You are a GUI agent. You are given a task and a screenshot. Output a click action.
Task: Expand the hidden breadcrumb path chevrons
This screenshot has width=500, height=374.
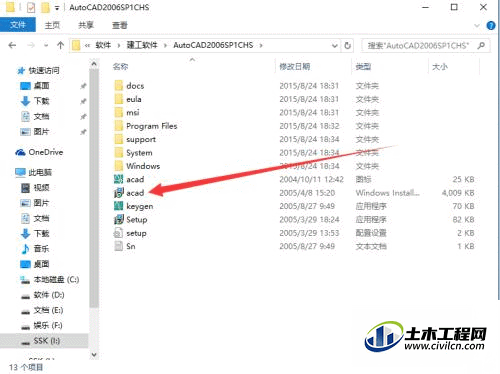point(87,45)
